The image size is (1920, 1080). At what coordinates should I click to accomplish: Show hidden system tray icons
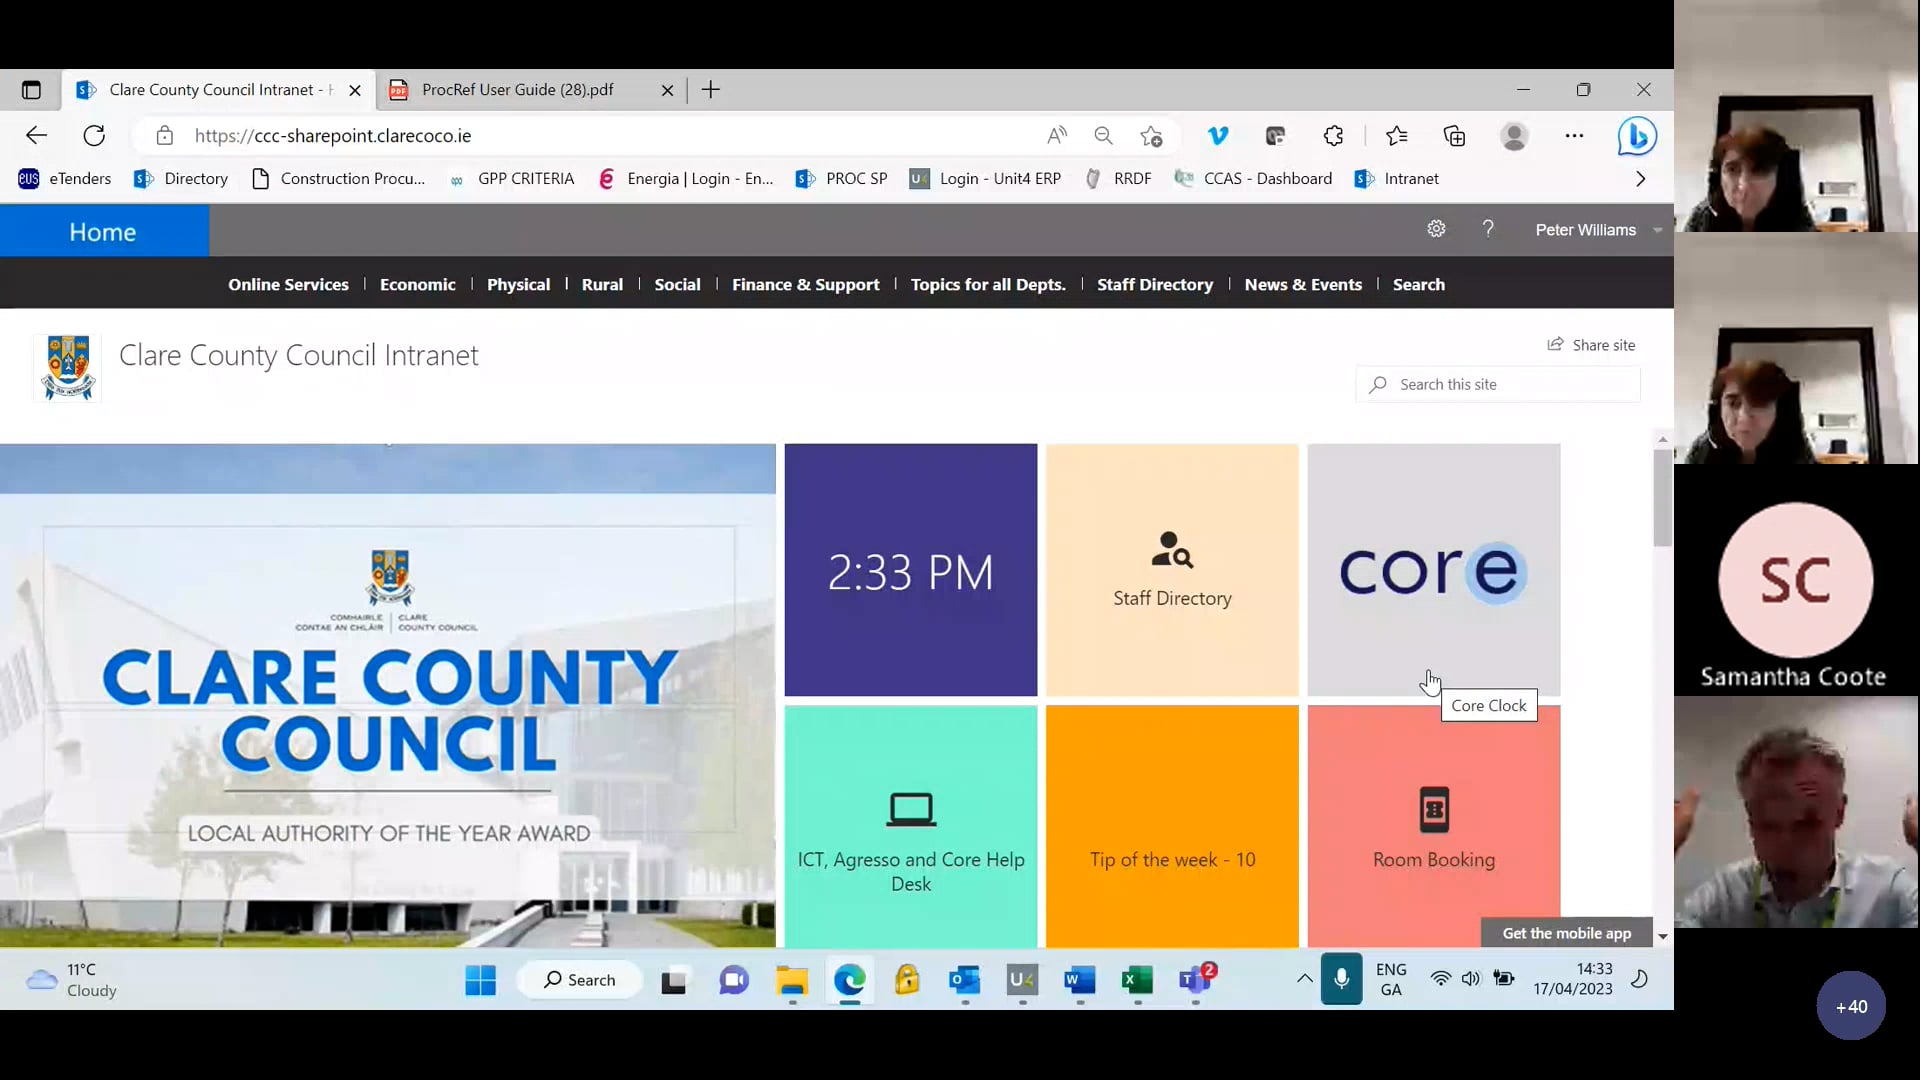[1304, 979]
